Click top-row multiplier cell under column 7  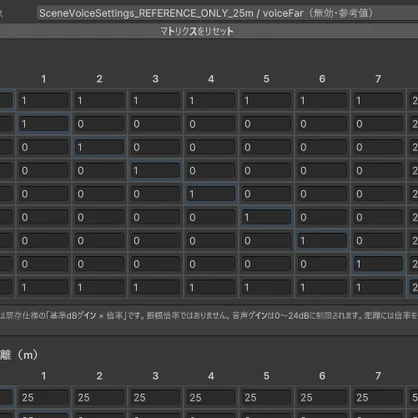(x=378, y=100)
